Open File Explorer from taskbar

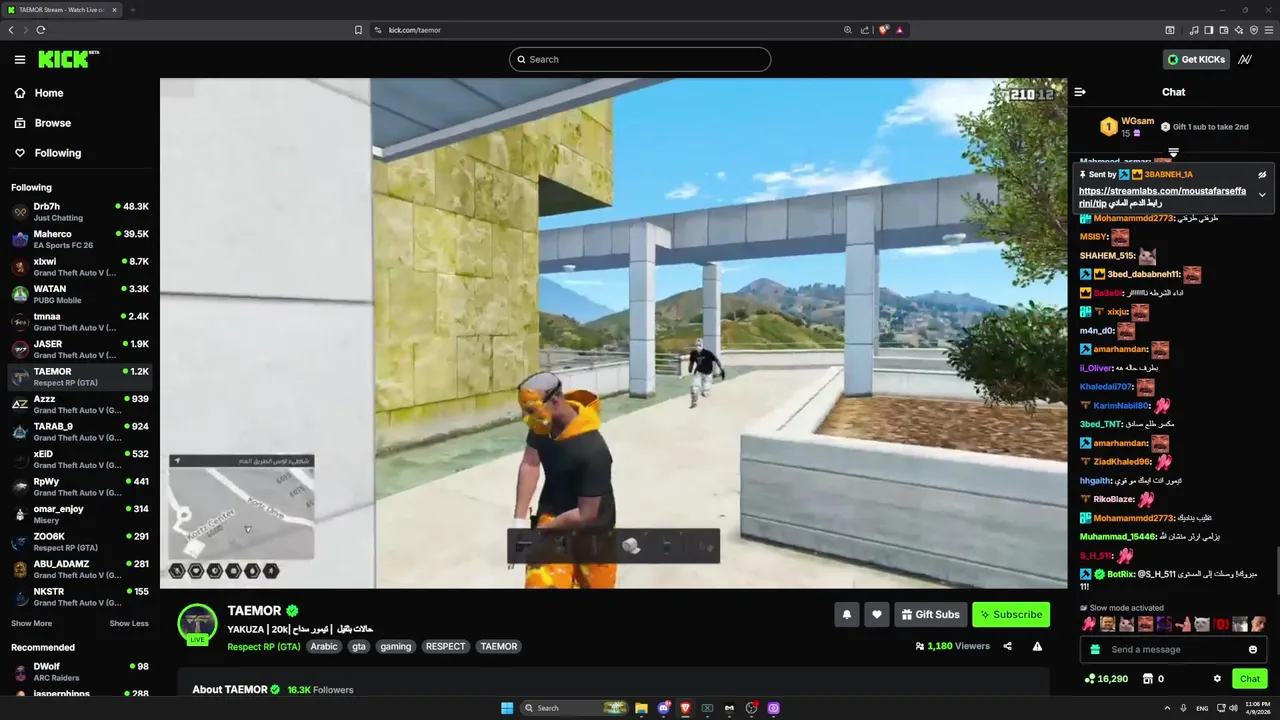pyautogui.click(x=641, y=708)
